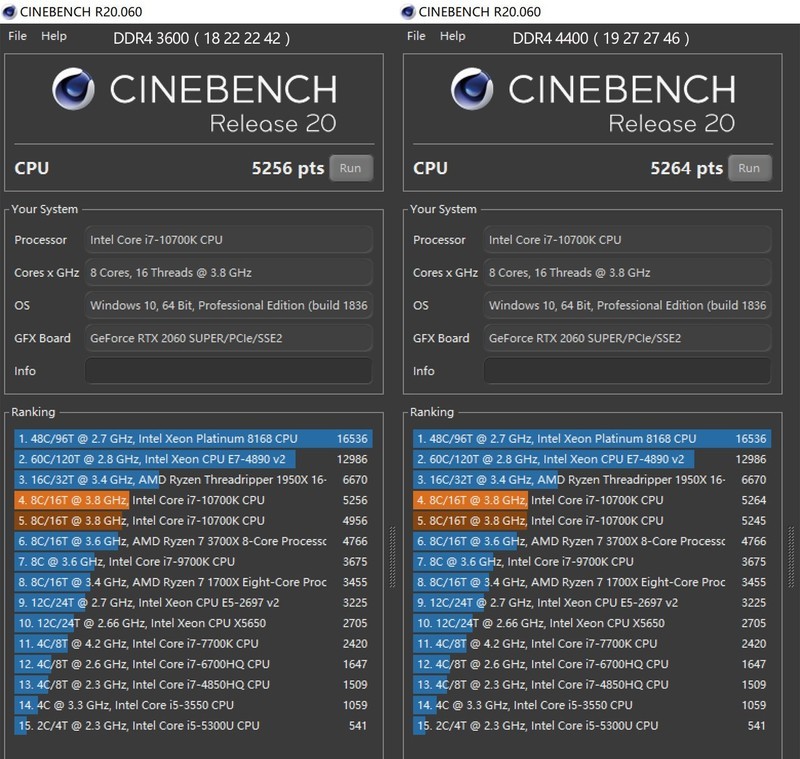Click the Cinebench sphere logo in right window

point(473,90)
